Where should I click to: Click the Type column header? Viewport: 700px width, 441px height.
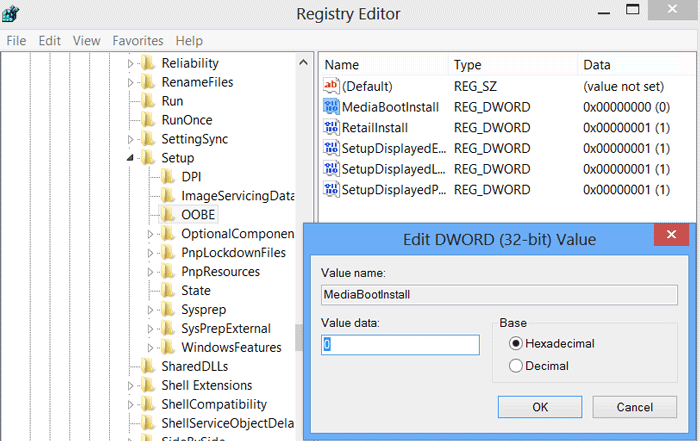pyautogui.click(x=513, y=65)
